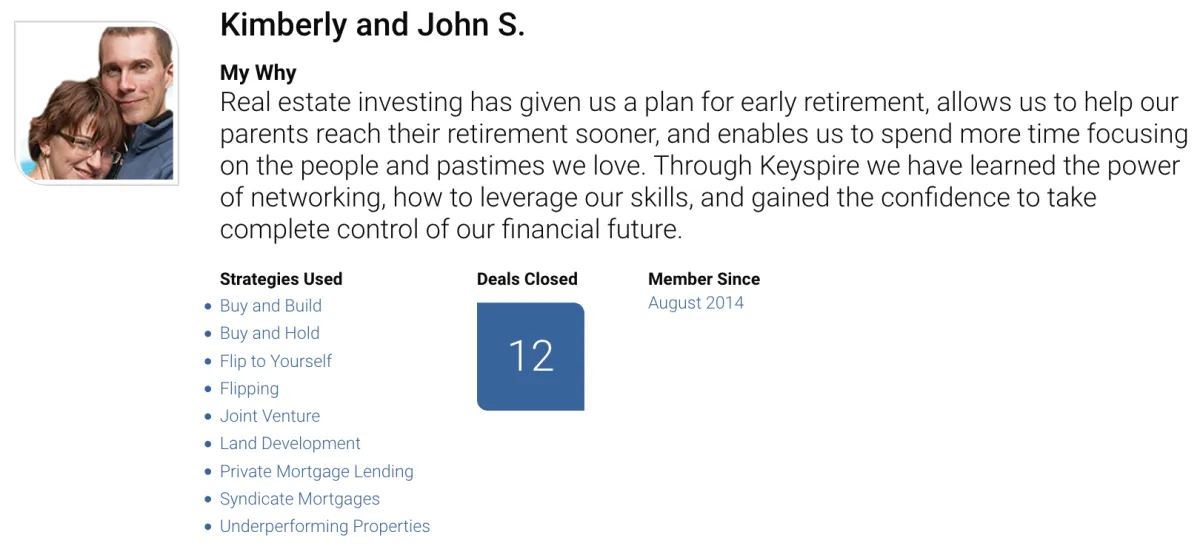Viewport: 1200px width, 549px height.
Task: Click the Kimberly and John S. heading
Action: [x=372, y=25]
